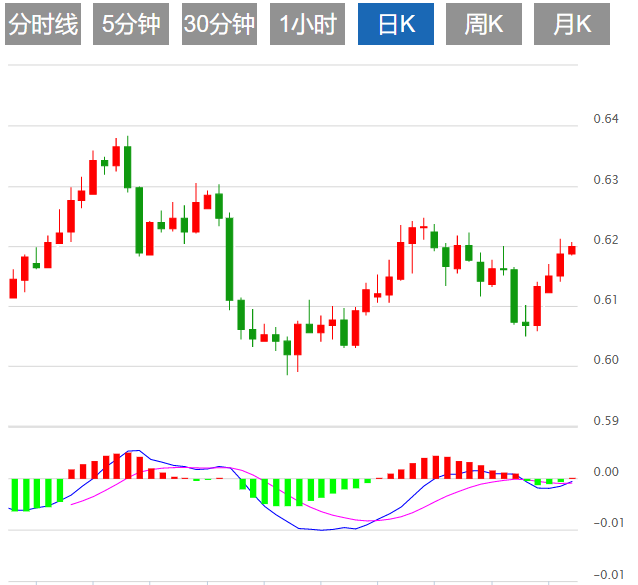The width and height of the screenshot is (638, 585).
Task: Open the 月K monthly tab
Action: tap(571, 25)
